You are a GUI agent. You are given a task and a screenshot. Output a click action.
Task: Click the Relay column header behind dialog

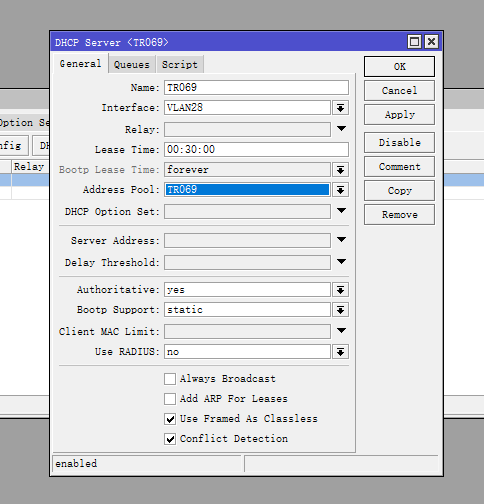click(x=30, y=167)
